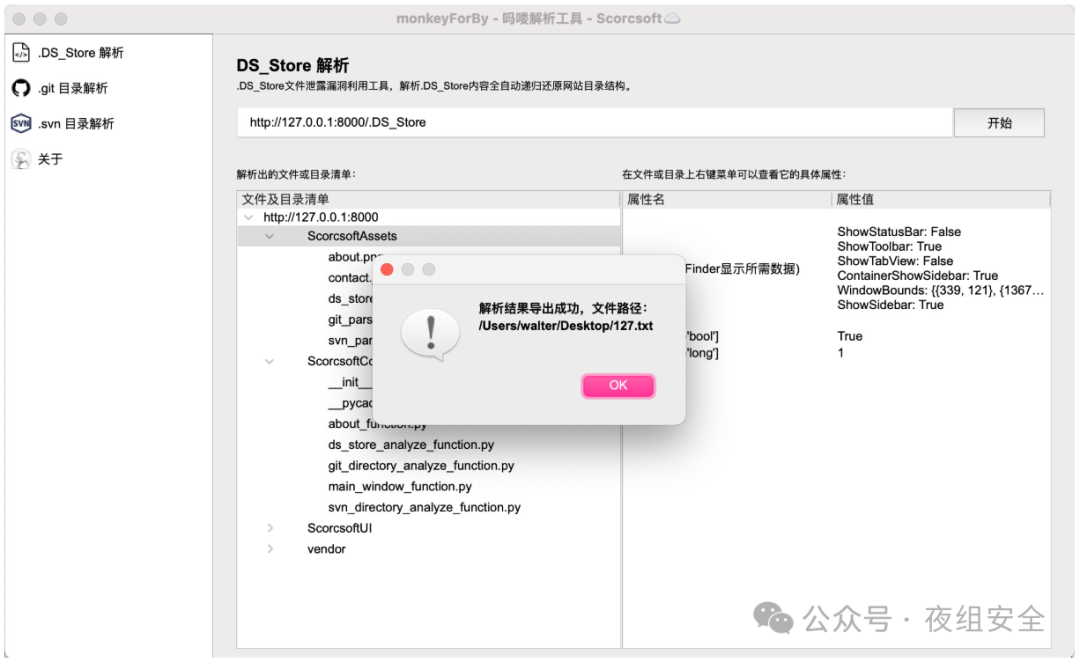Click the URL input field containing 127.0.0.1:8000

[x=594, y=122]
